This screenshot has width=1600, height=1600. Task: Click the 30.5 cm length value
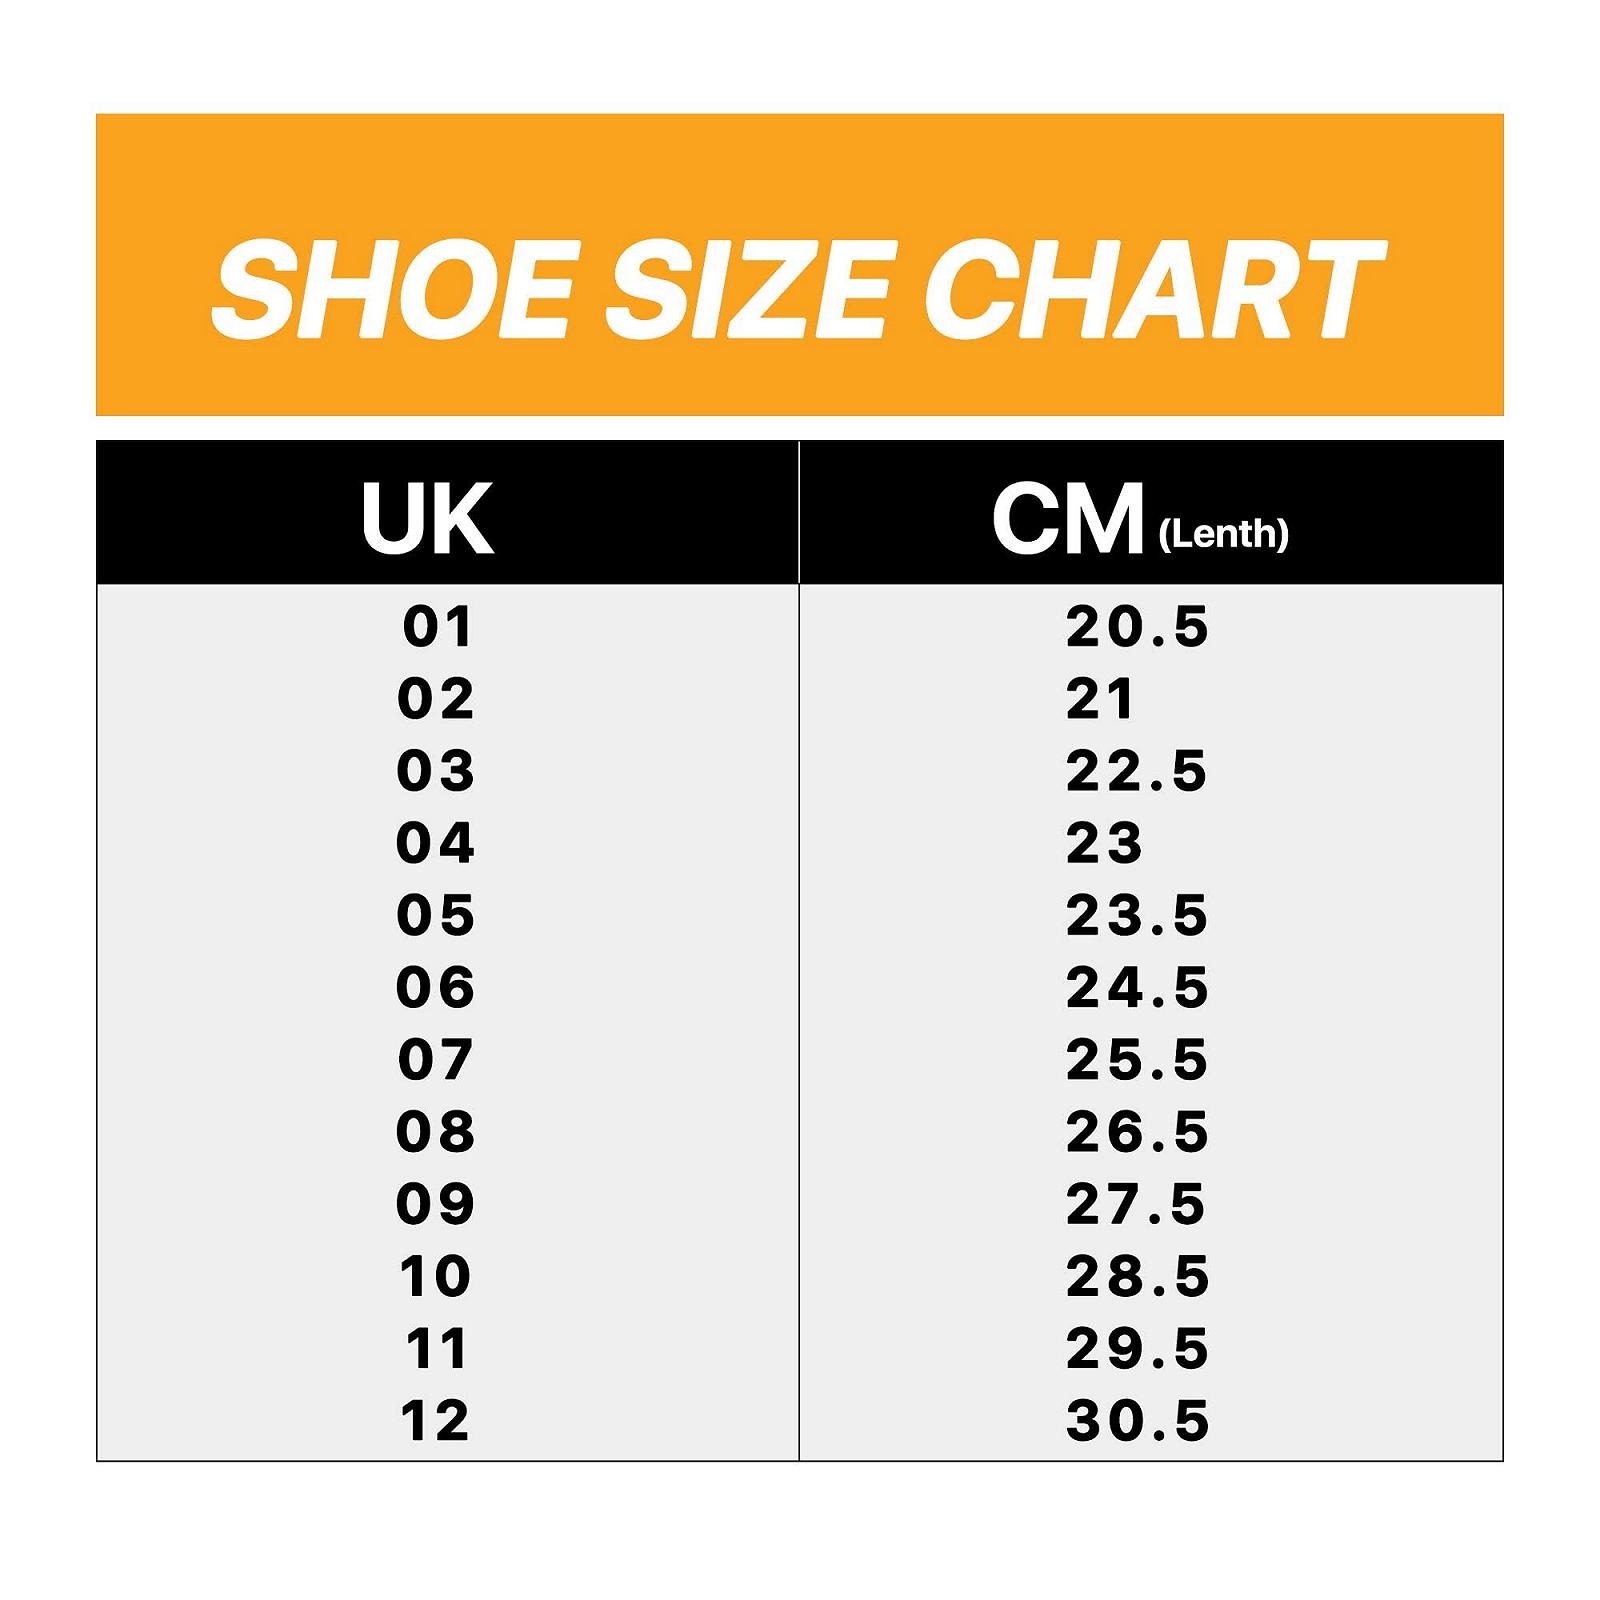click(1137, 1420)
